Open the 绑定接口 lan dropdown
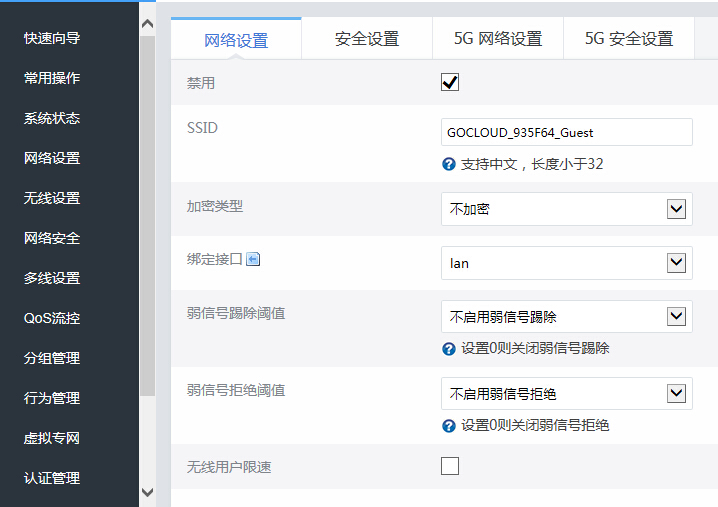718x507 pixels. pyautogui.click(x=566, y=263)
